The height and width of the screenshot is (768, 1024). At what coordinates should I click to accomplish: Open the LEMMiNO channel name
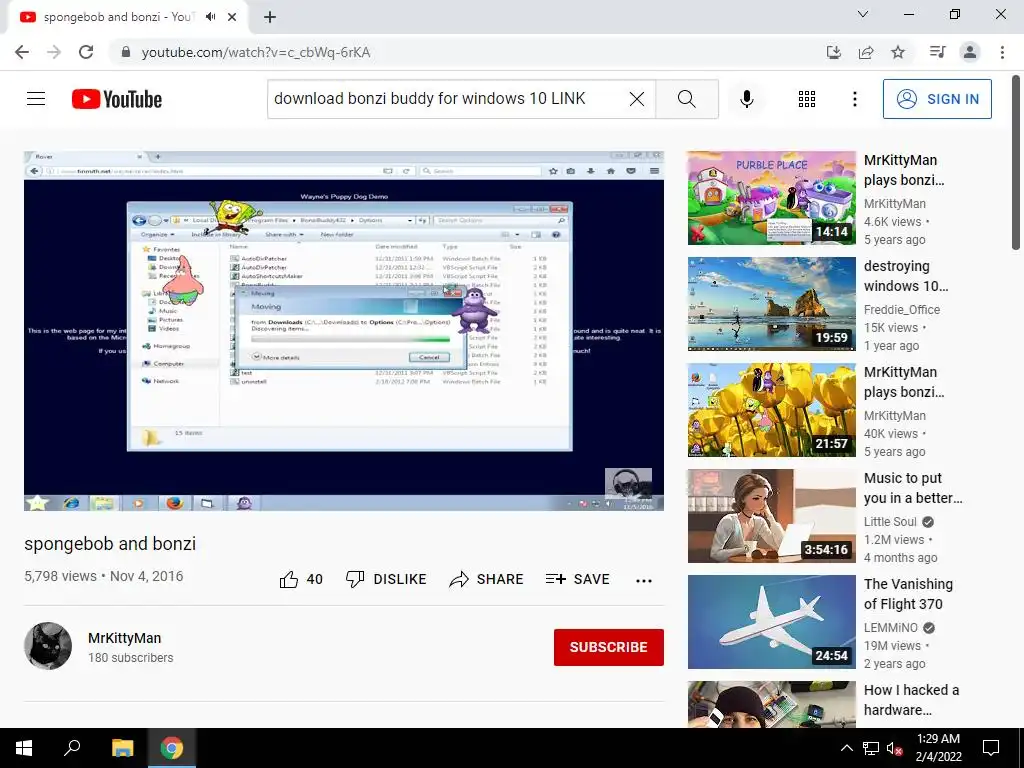click(x=891, y=628)
